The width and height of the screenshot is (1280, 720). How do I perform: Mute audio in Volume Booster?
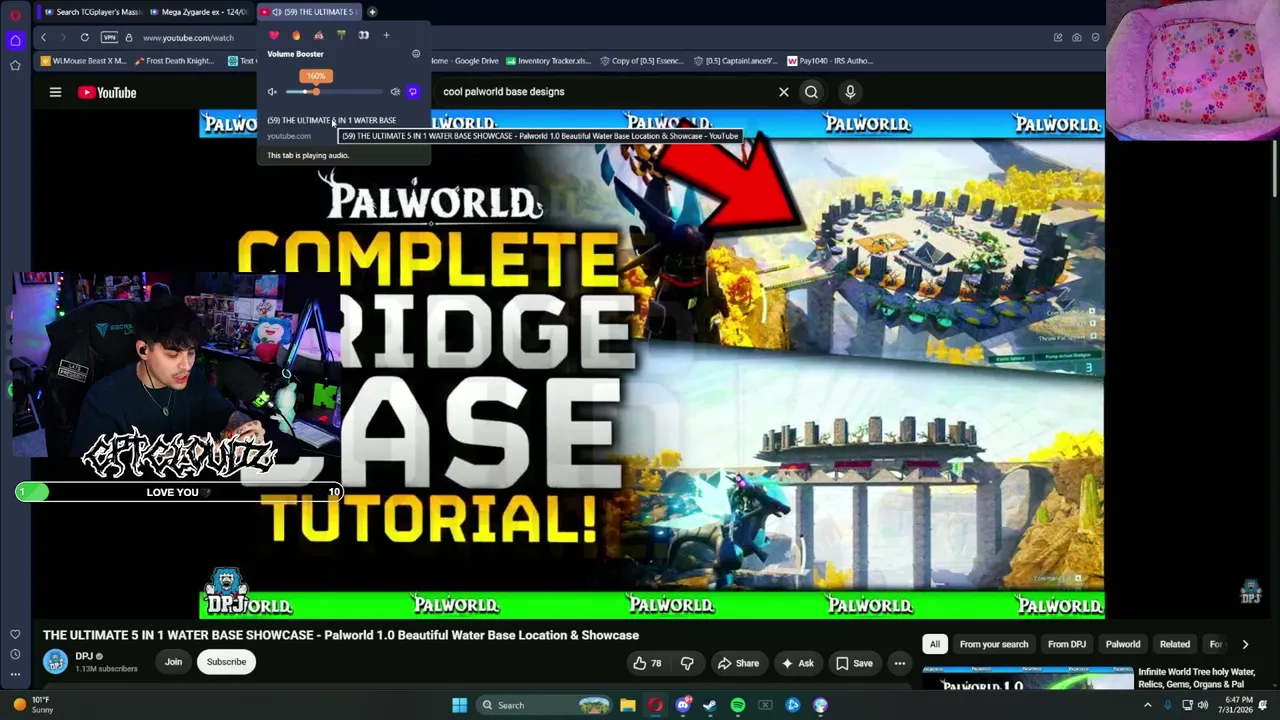272,92
